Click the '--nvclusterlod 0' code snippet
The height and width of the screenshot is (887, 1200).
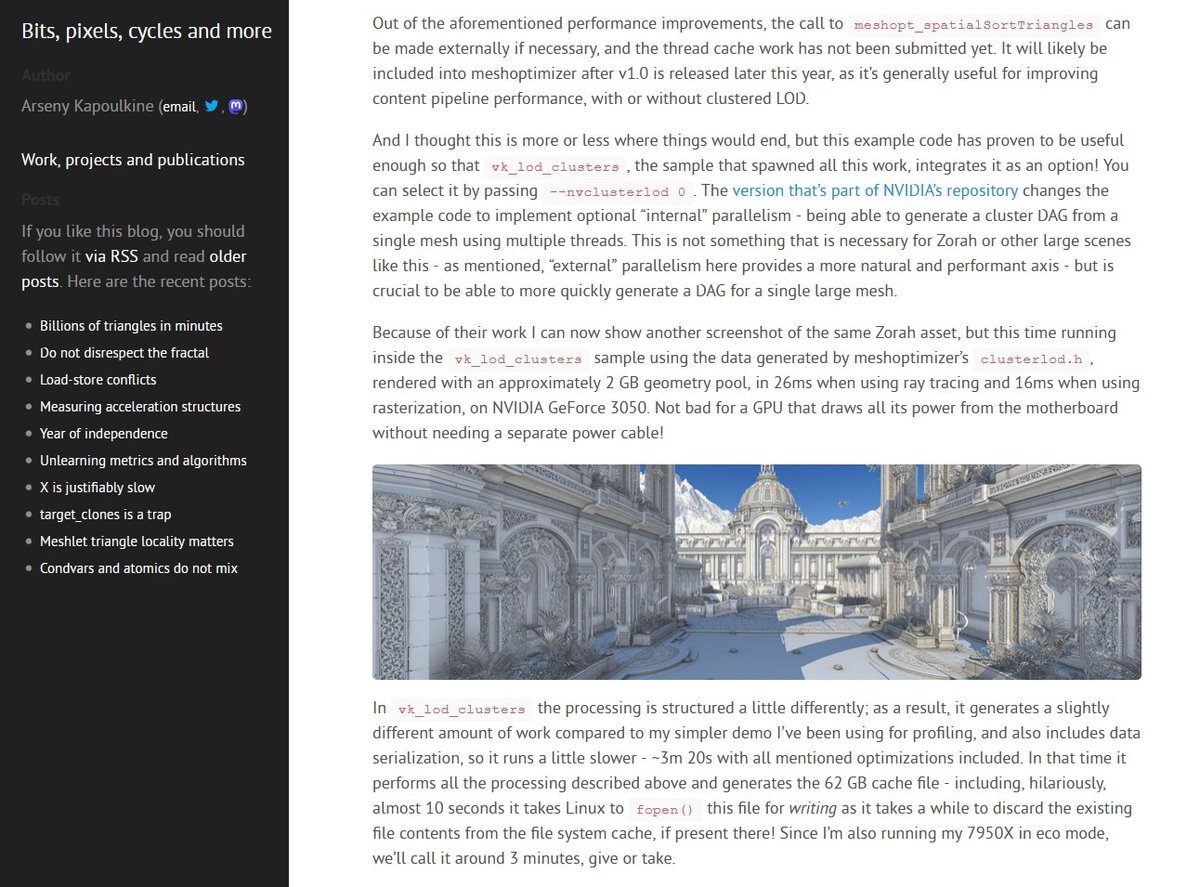pos(618,191)
